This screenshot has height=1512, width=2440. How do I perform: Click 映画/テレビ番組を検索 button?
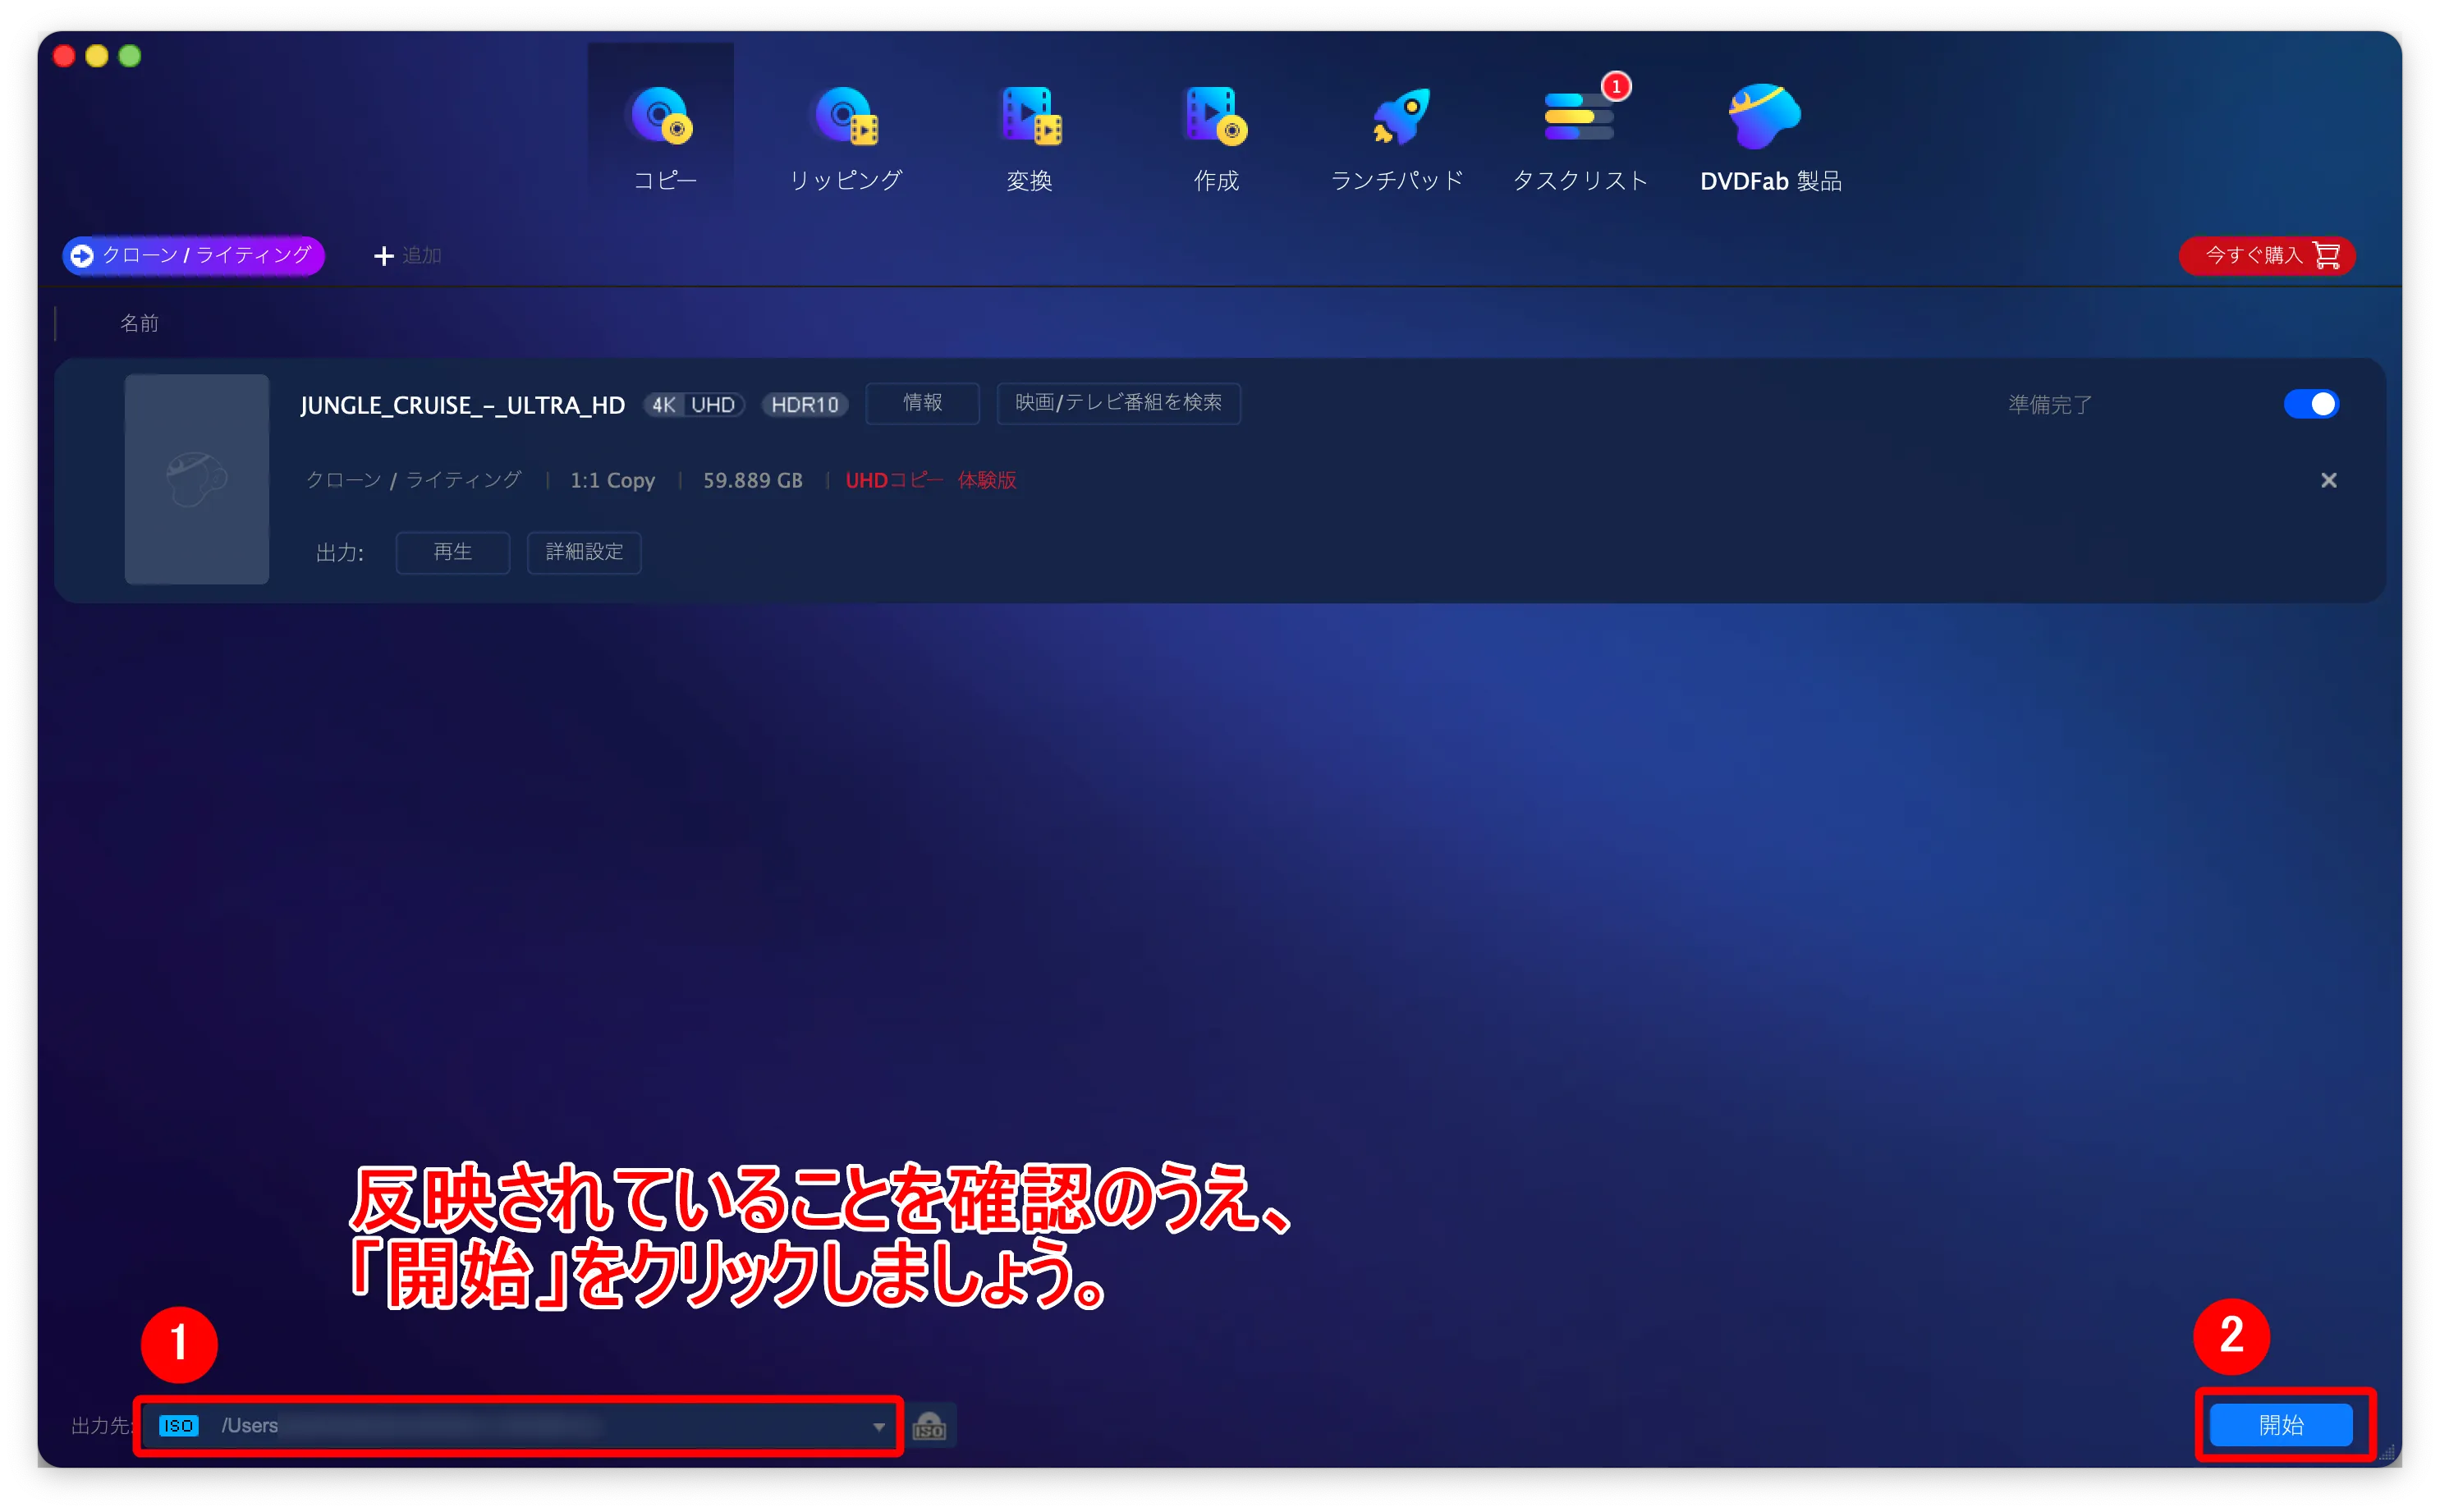pos(1118,403)
